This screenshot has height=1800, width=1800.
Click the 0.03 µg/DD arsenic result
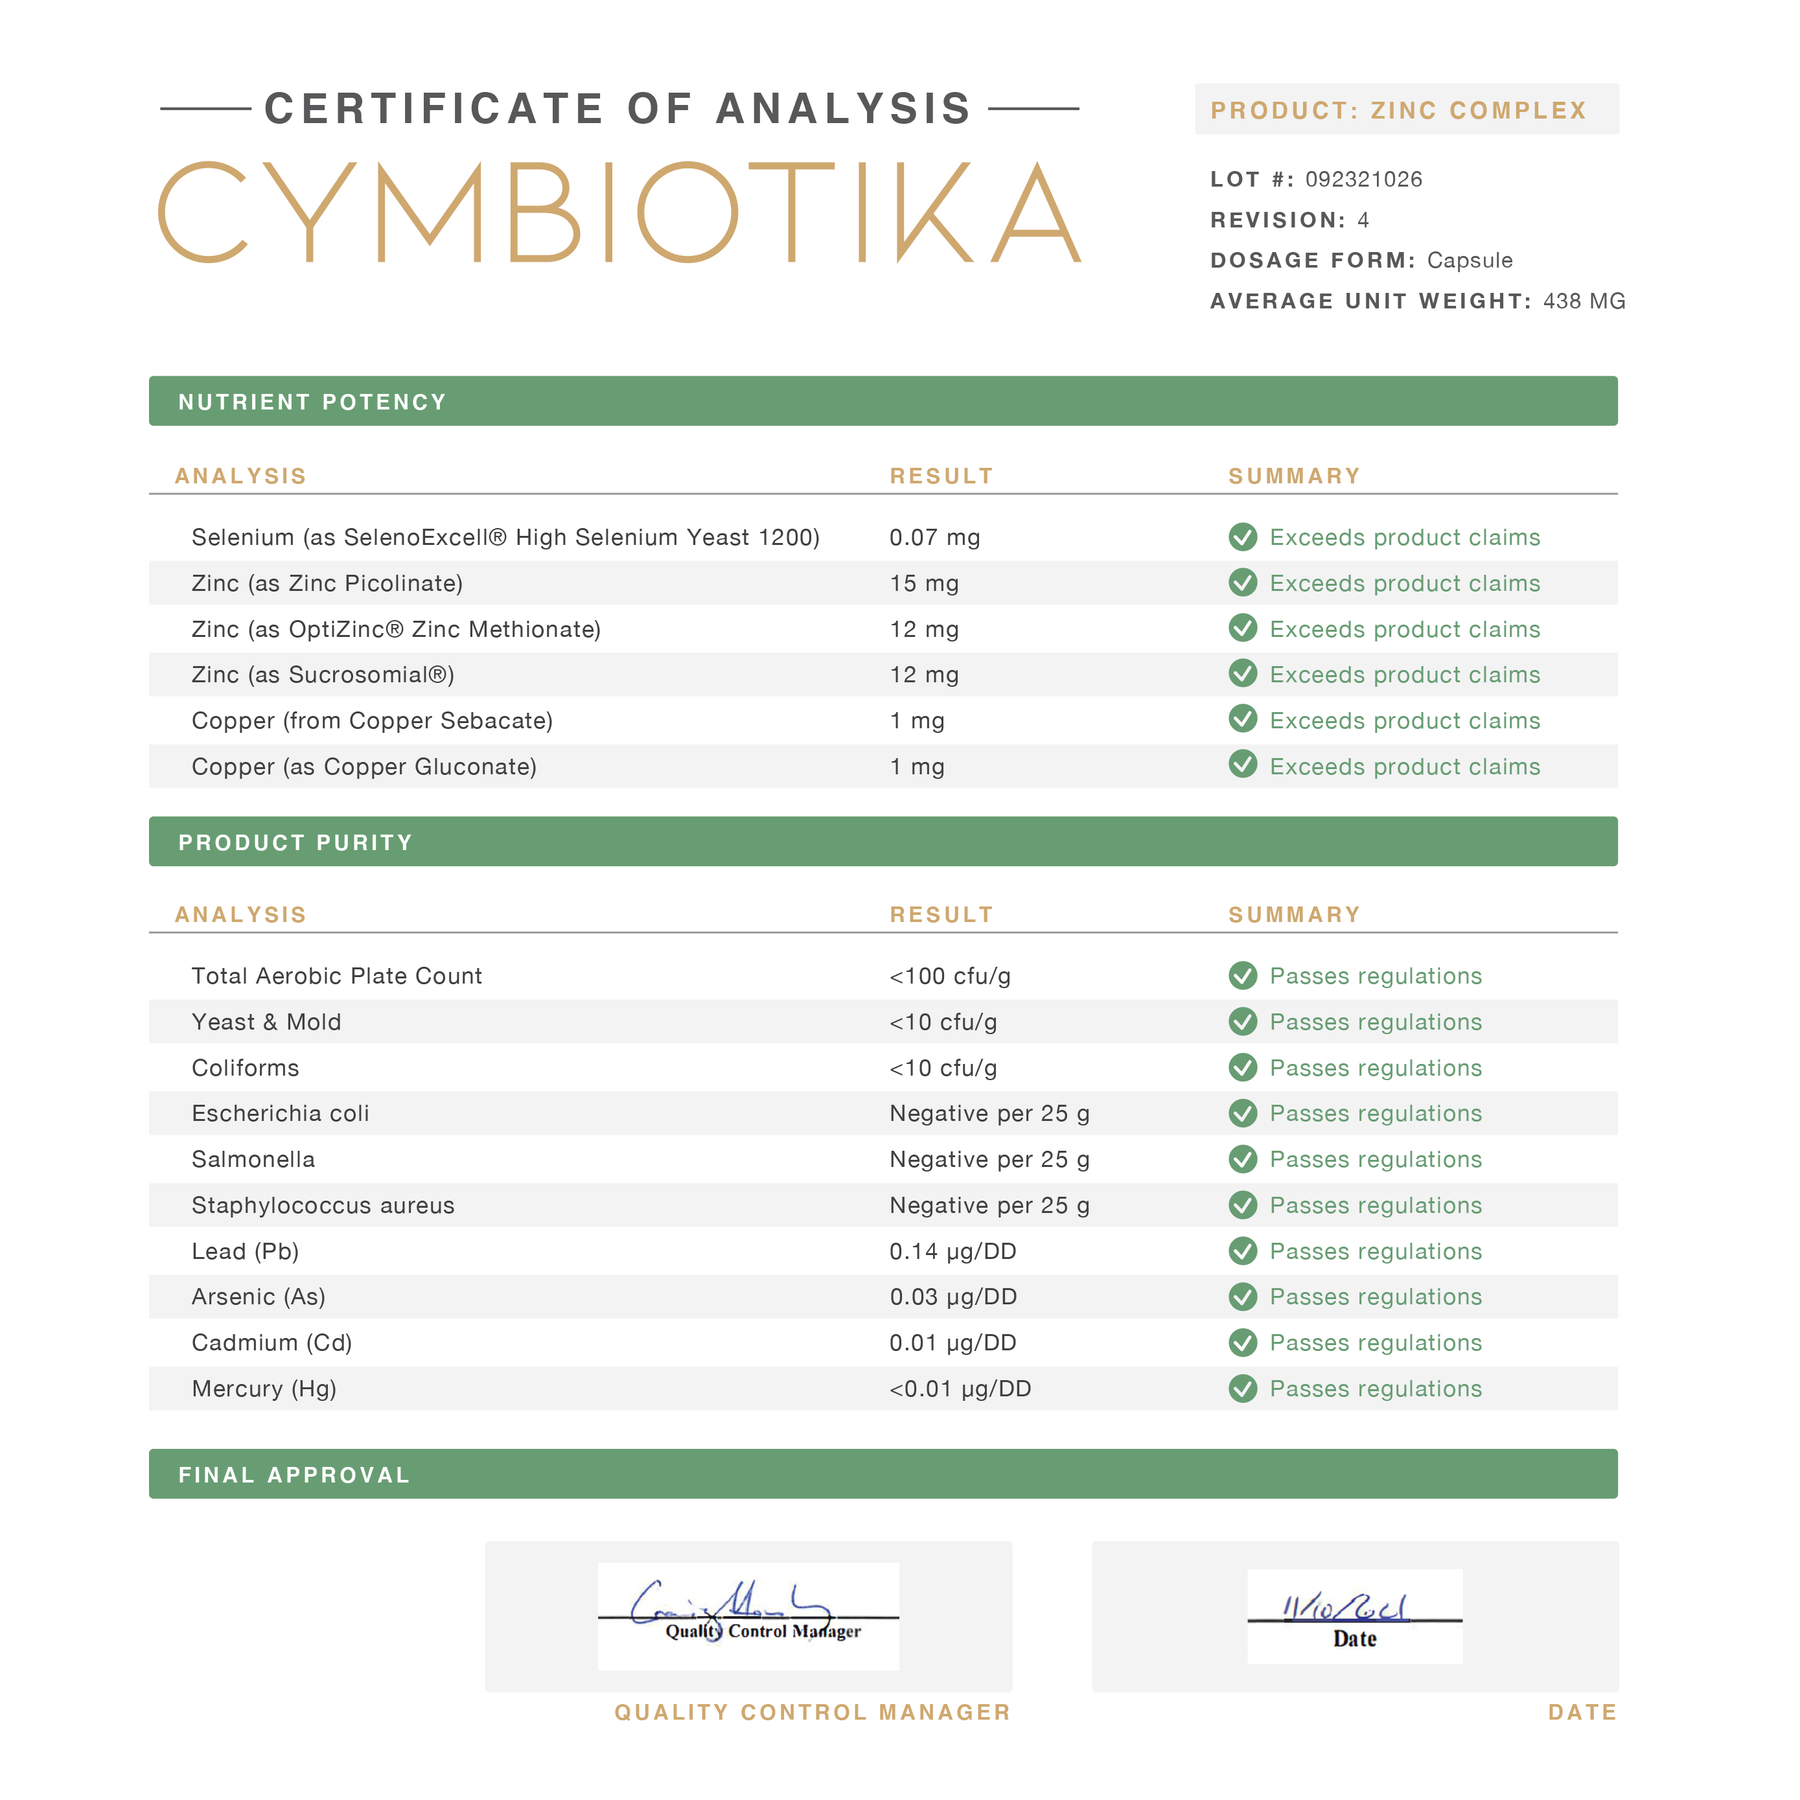tap(953, 1297)
